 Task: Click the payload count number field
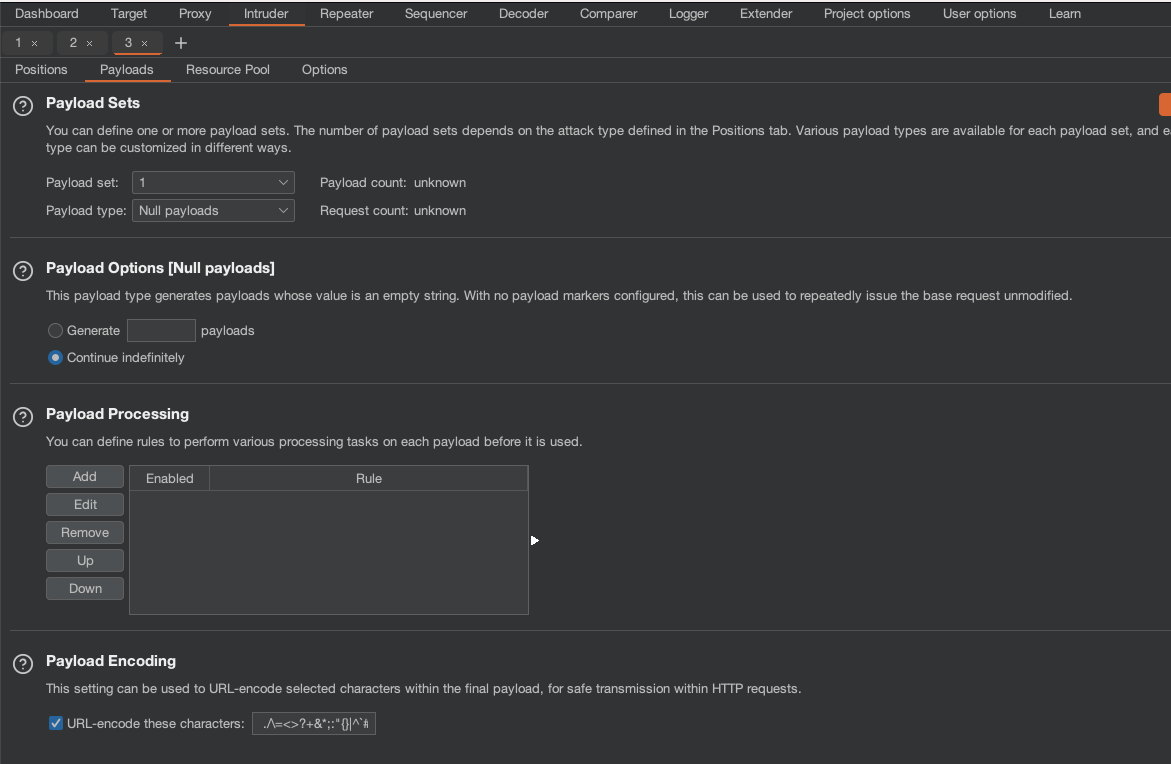(x=161, y=331)
